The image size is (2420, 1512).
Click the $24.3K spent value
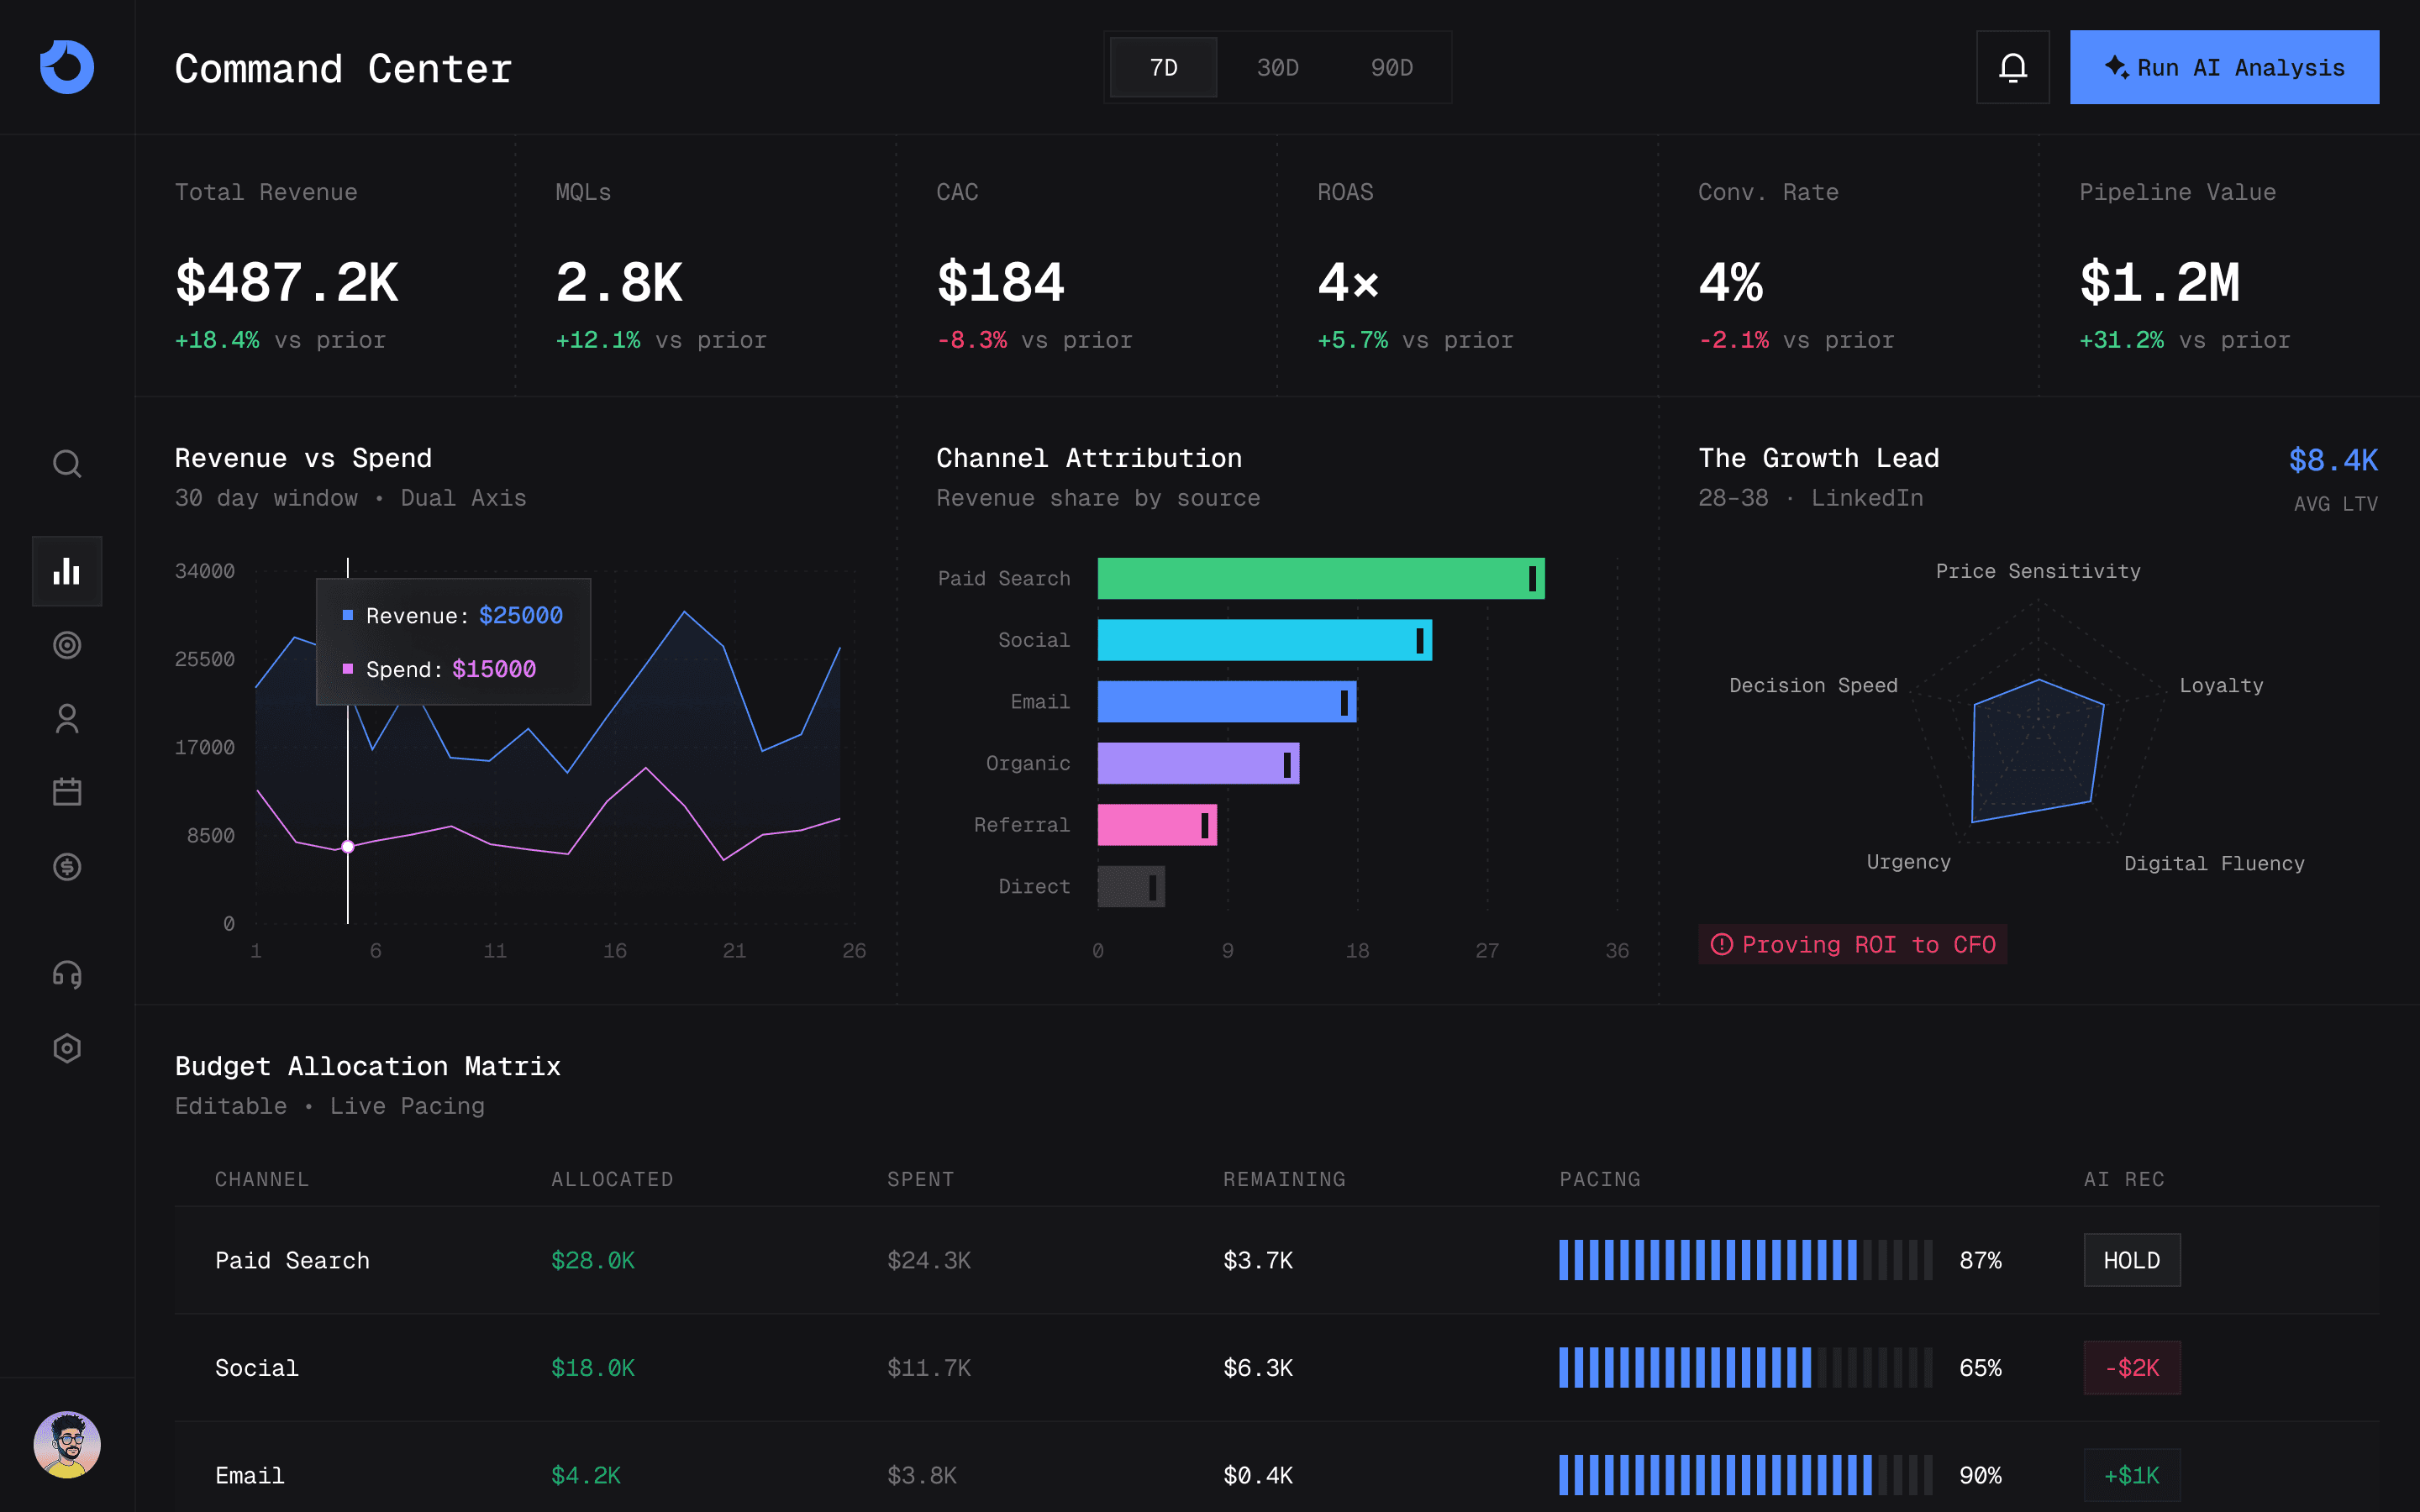click(929, 1260)
